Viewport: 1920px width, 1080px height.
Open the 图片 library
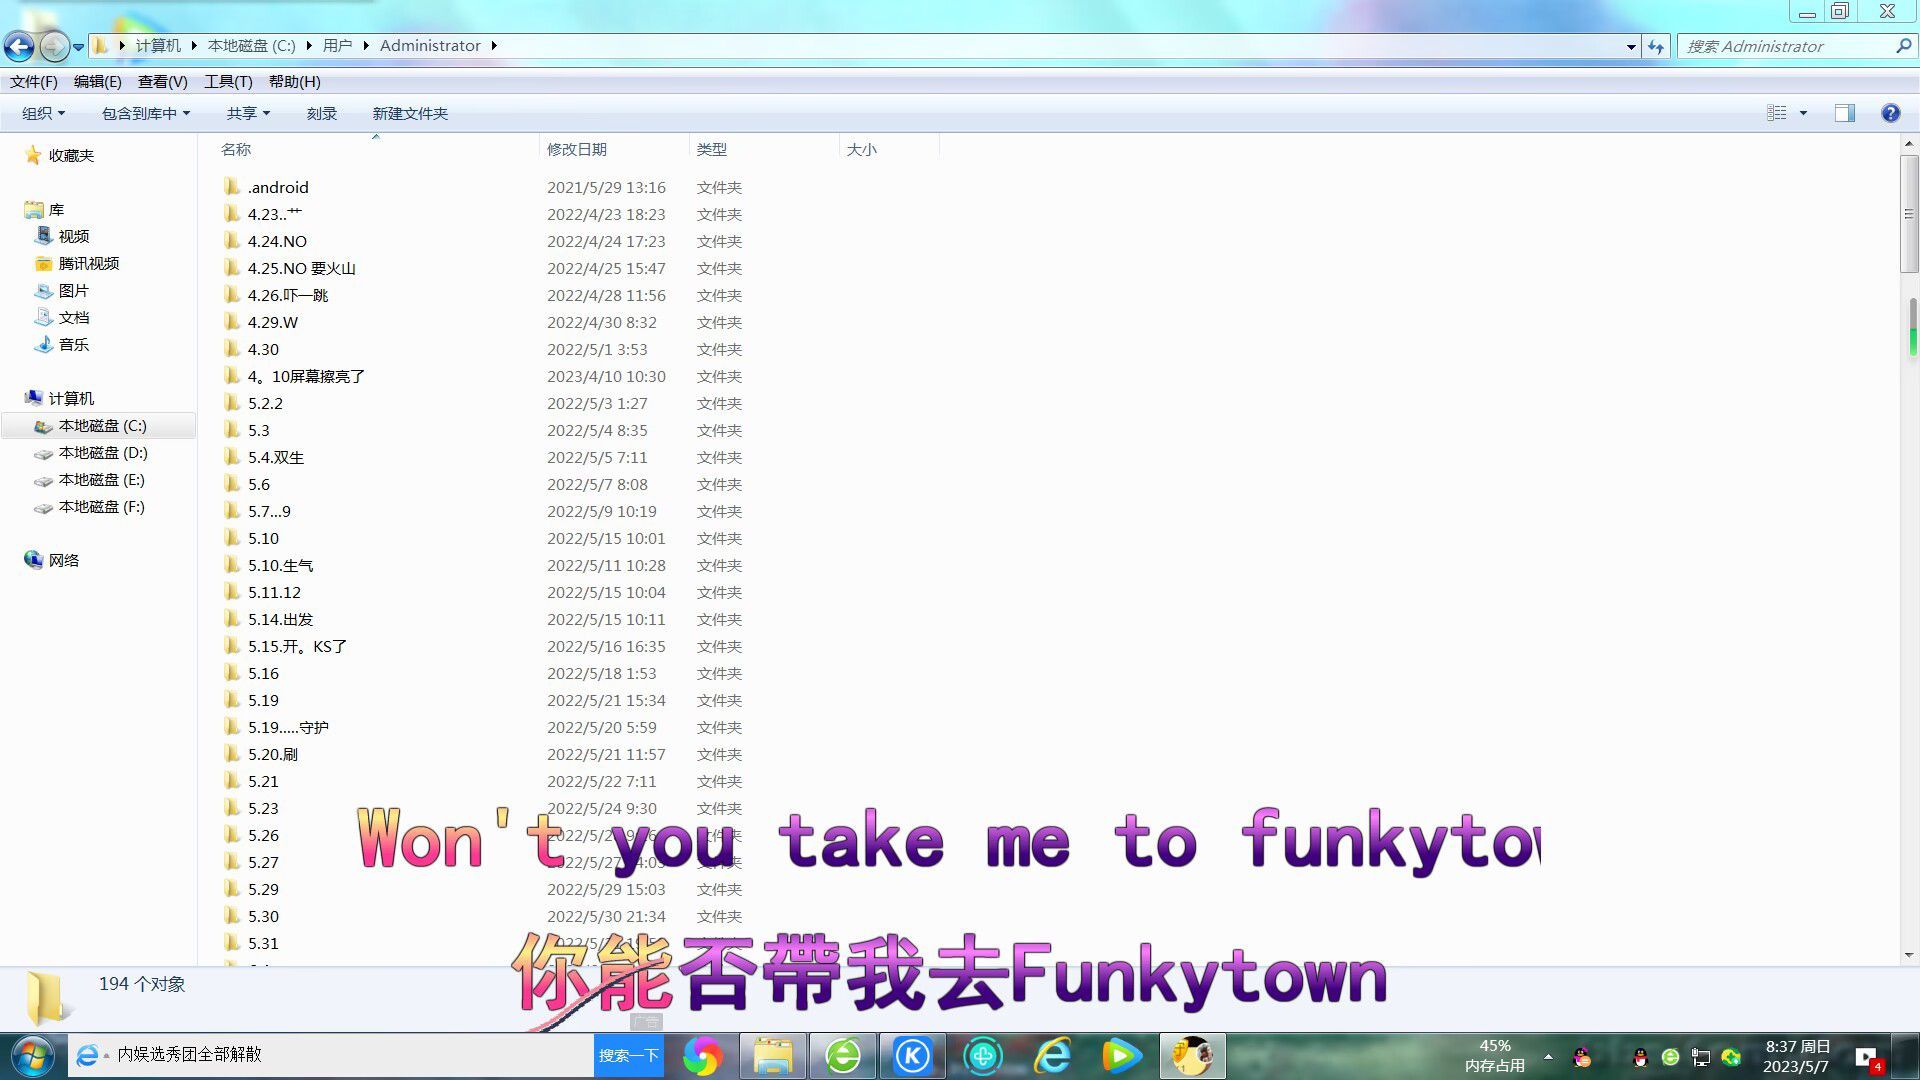[73, 291]
